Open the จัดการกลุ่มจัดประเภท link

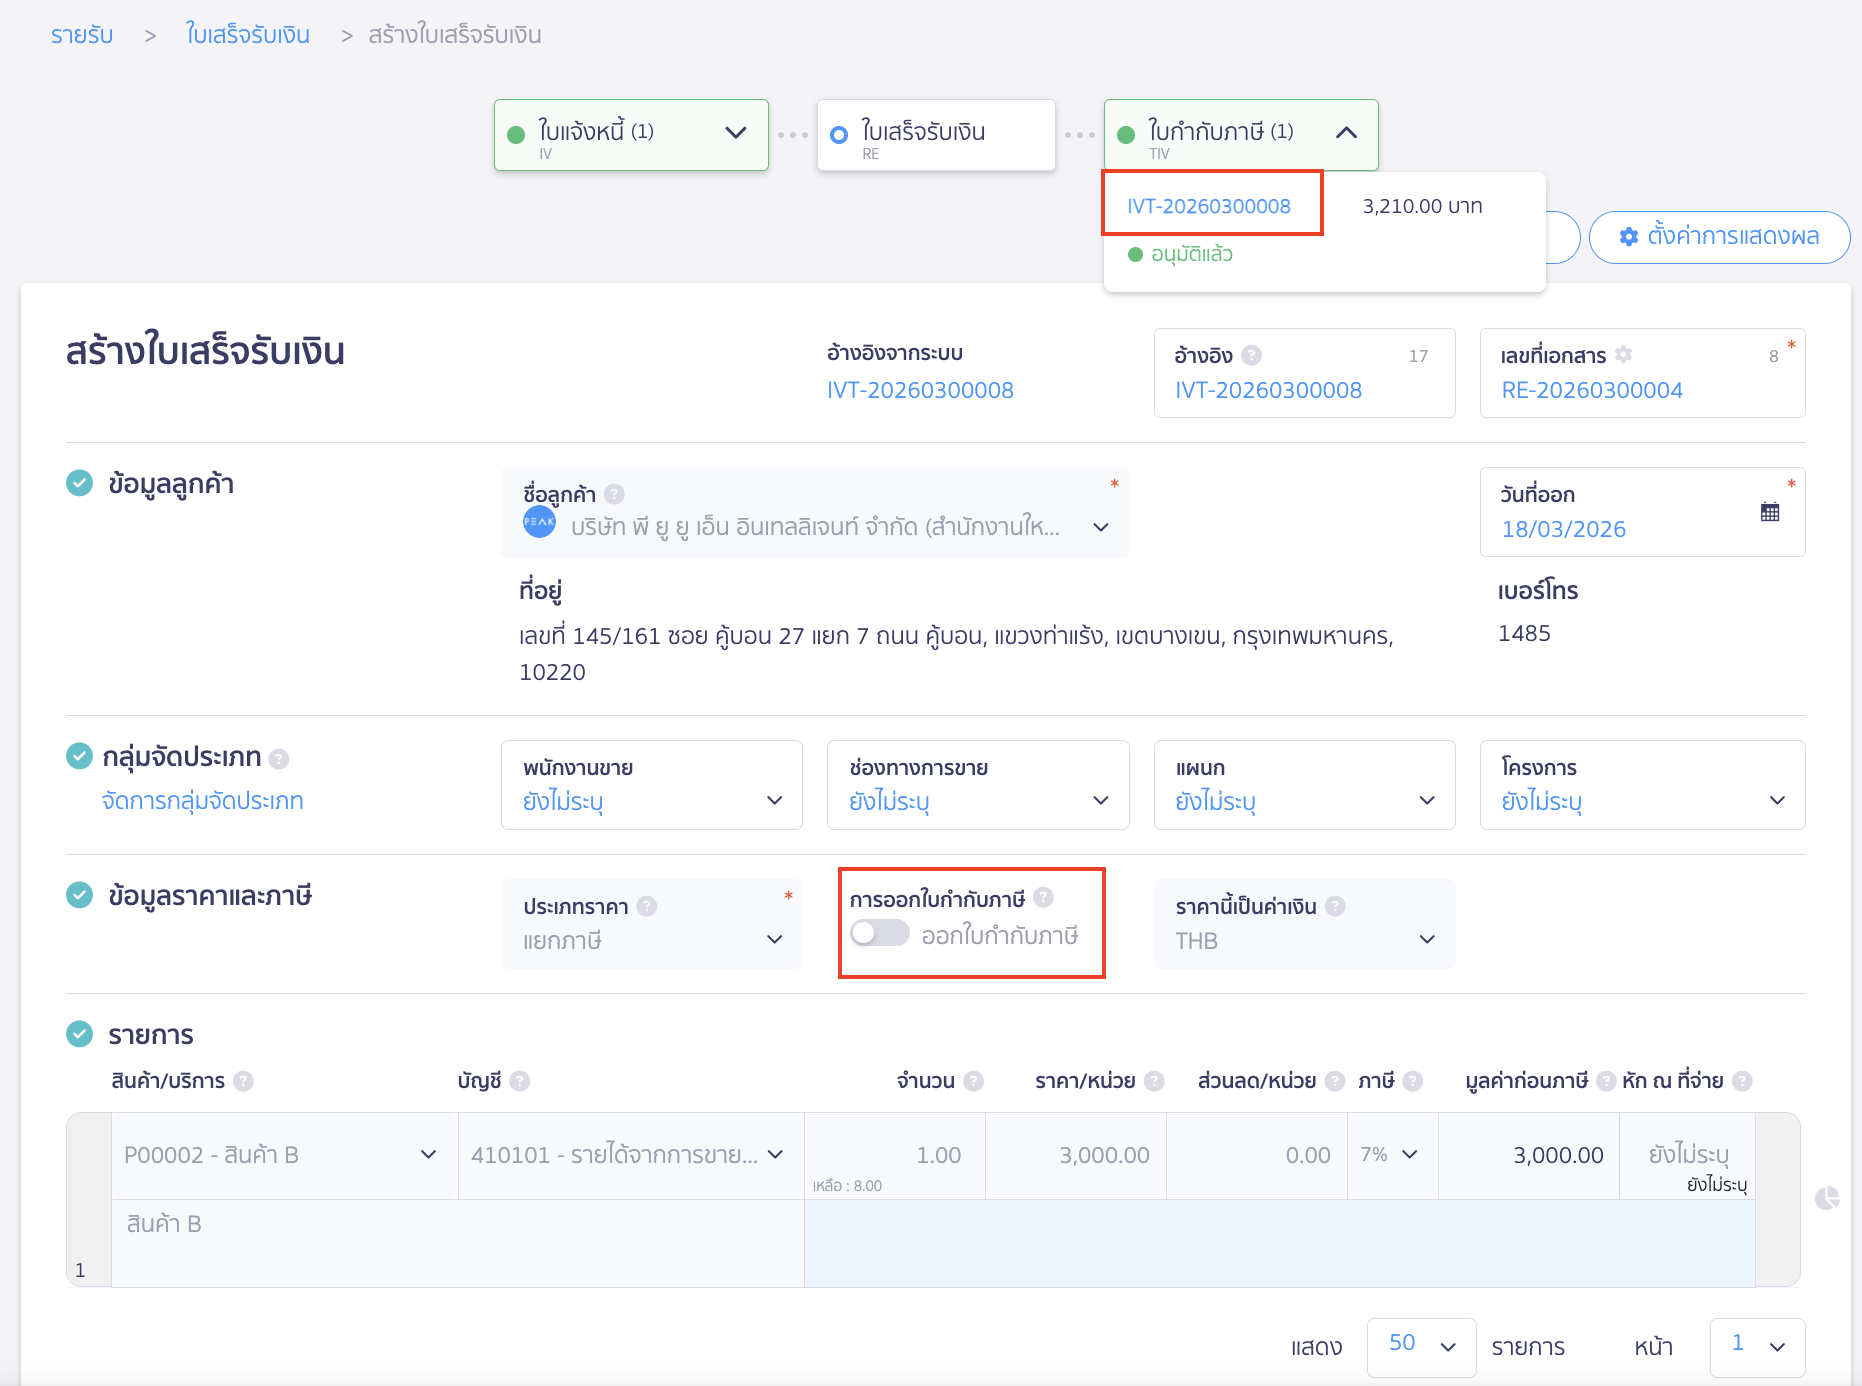click(x=203, y=801)
